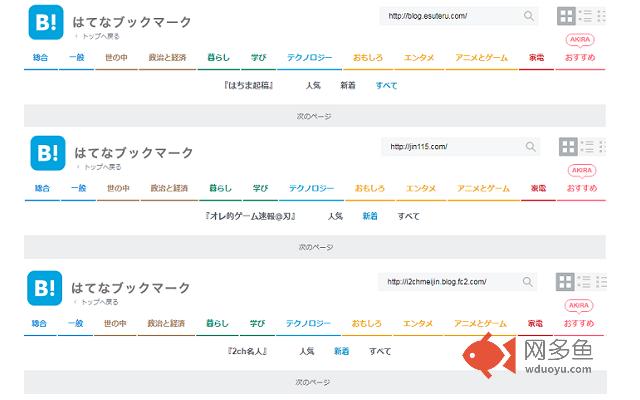This screenshot has height=400, width=640.
Task: Click 次のページ bar under はちま起稿
Action: 314,117
